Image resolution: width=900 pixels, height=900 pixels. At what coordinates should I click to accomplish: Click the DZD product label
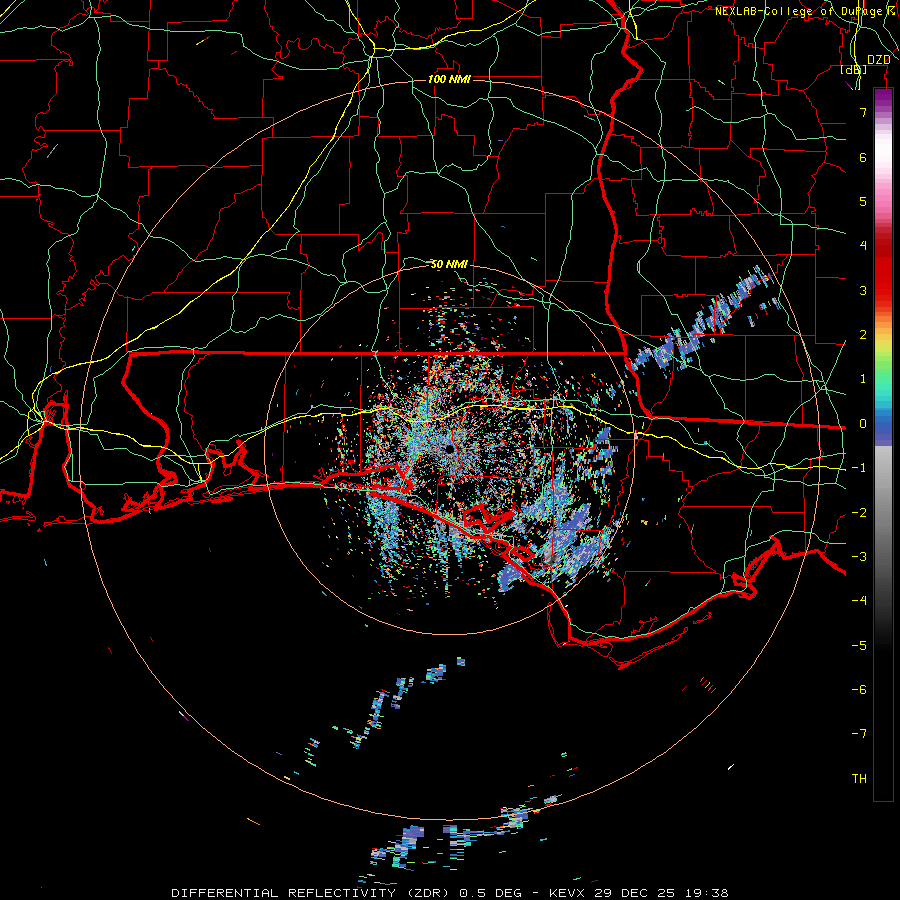879,60
